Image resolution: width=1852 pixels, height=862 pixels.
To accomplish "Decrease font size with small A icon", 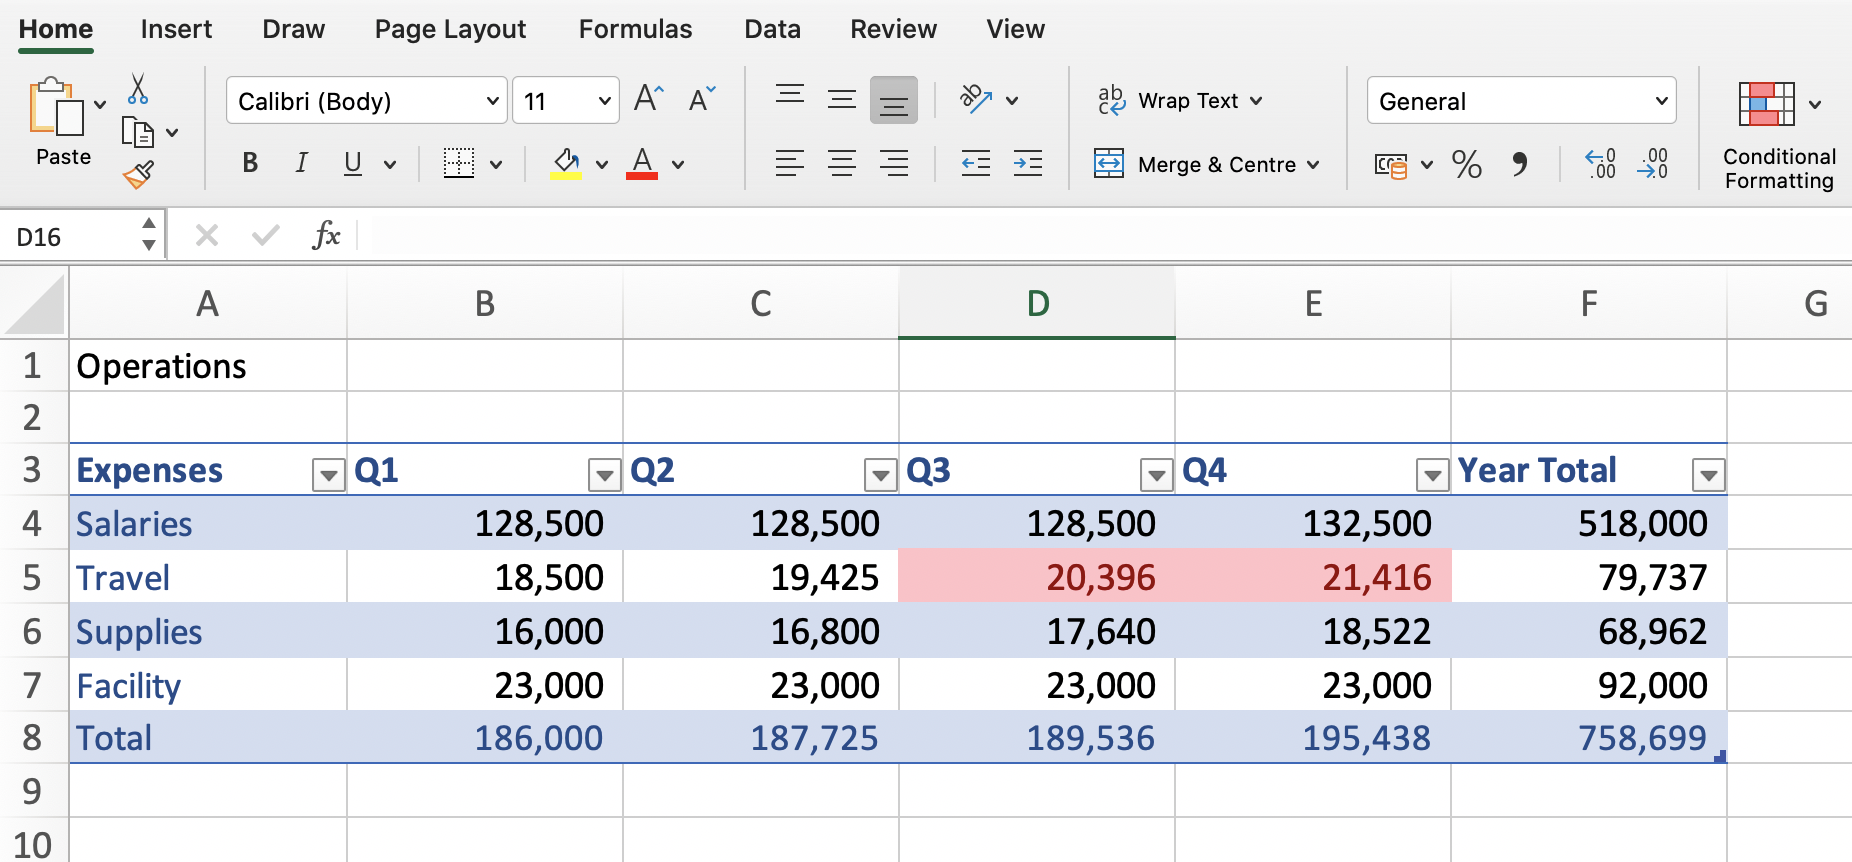I will point(702,98).
